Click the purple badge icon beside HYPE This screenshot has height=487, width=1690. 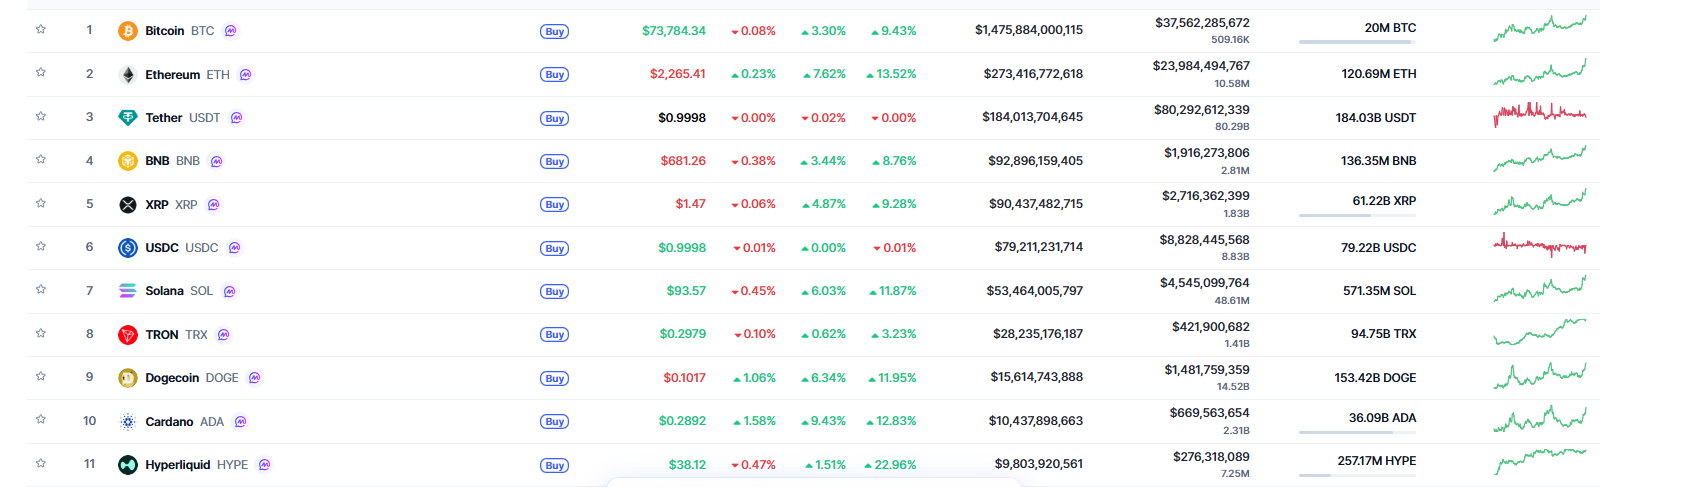click(265, 465)
